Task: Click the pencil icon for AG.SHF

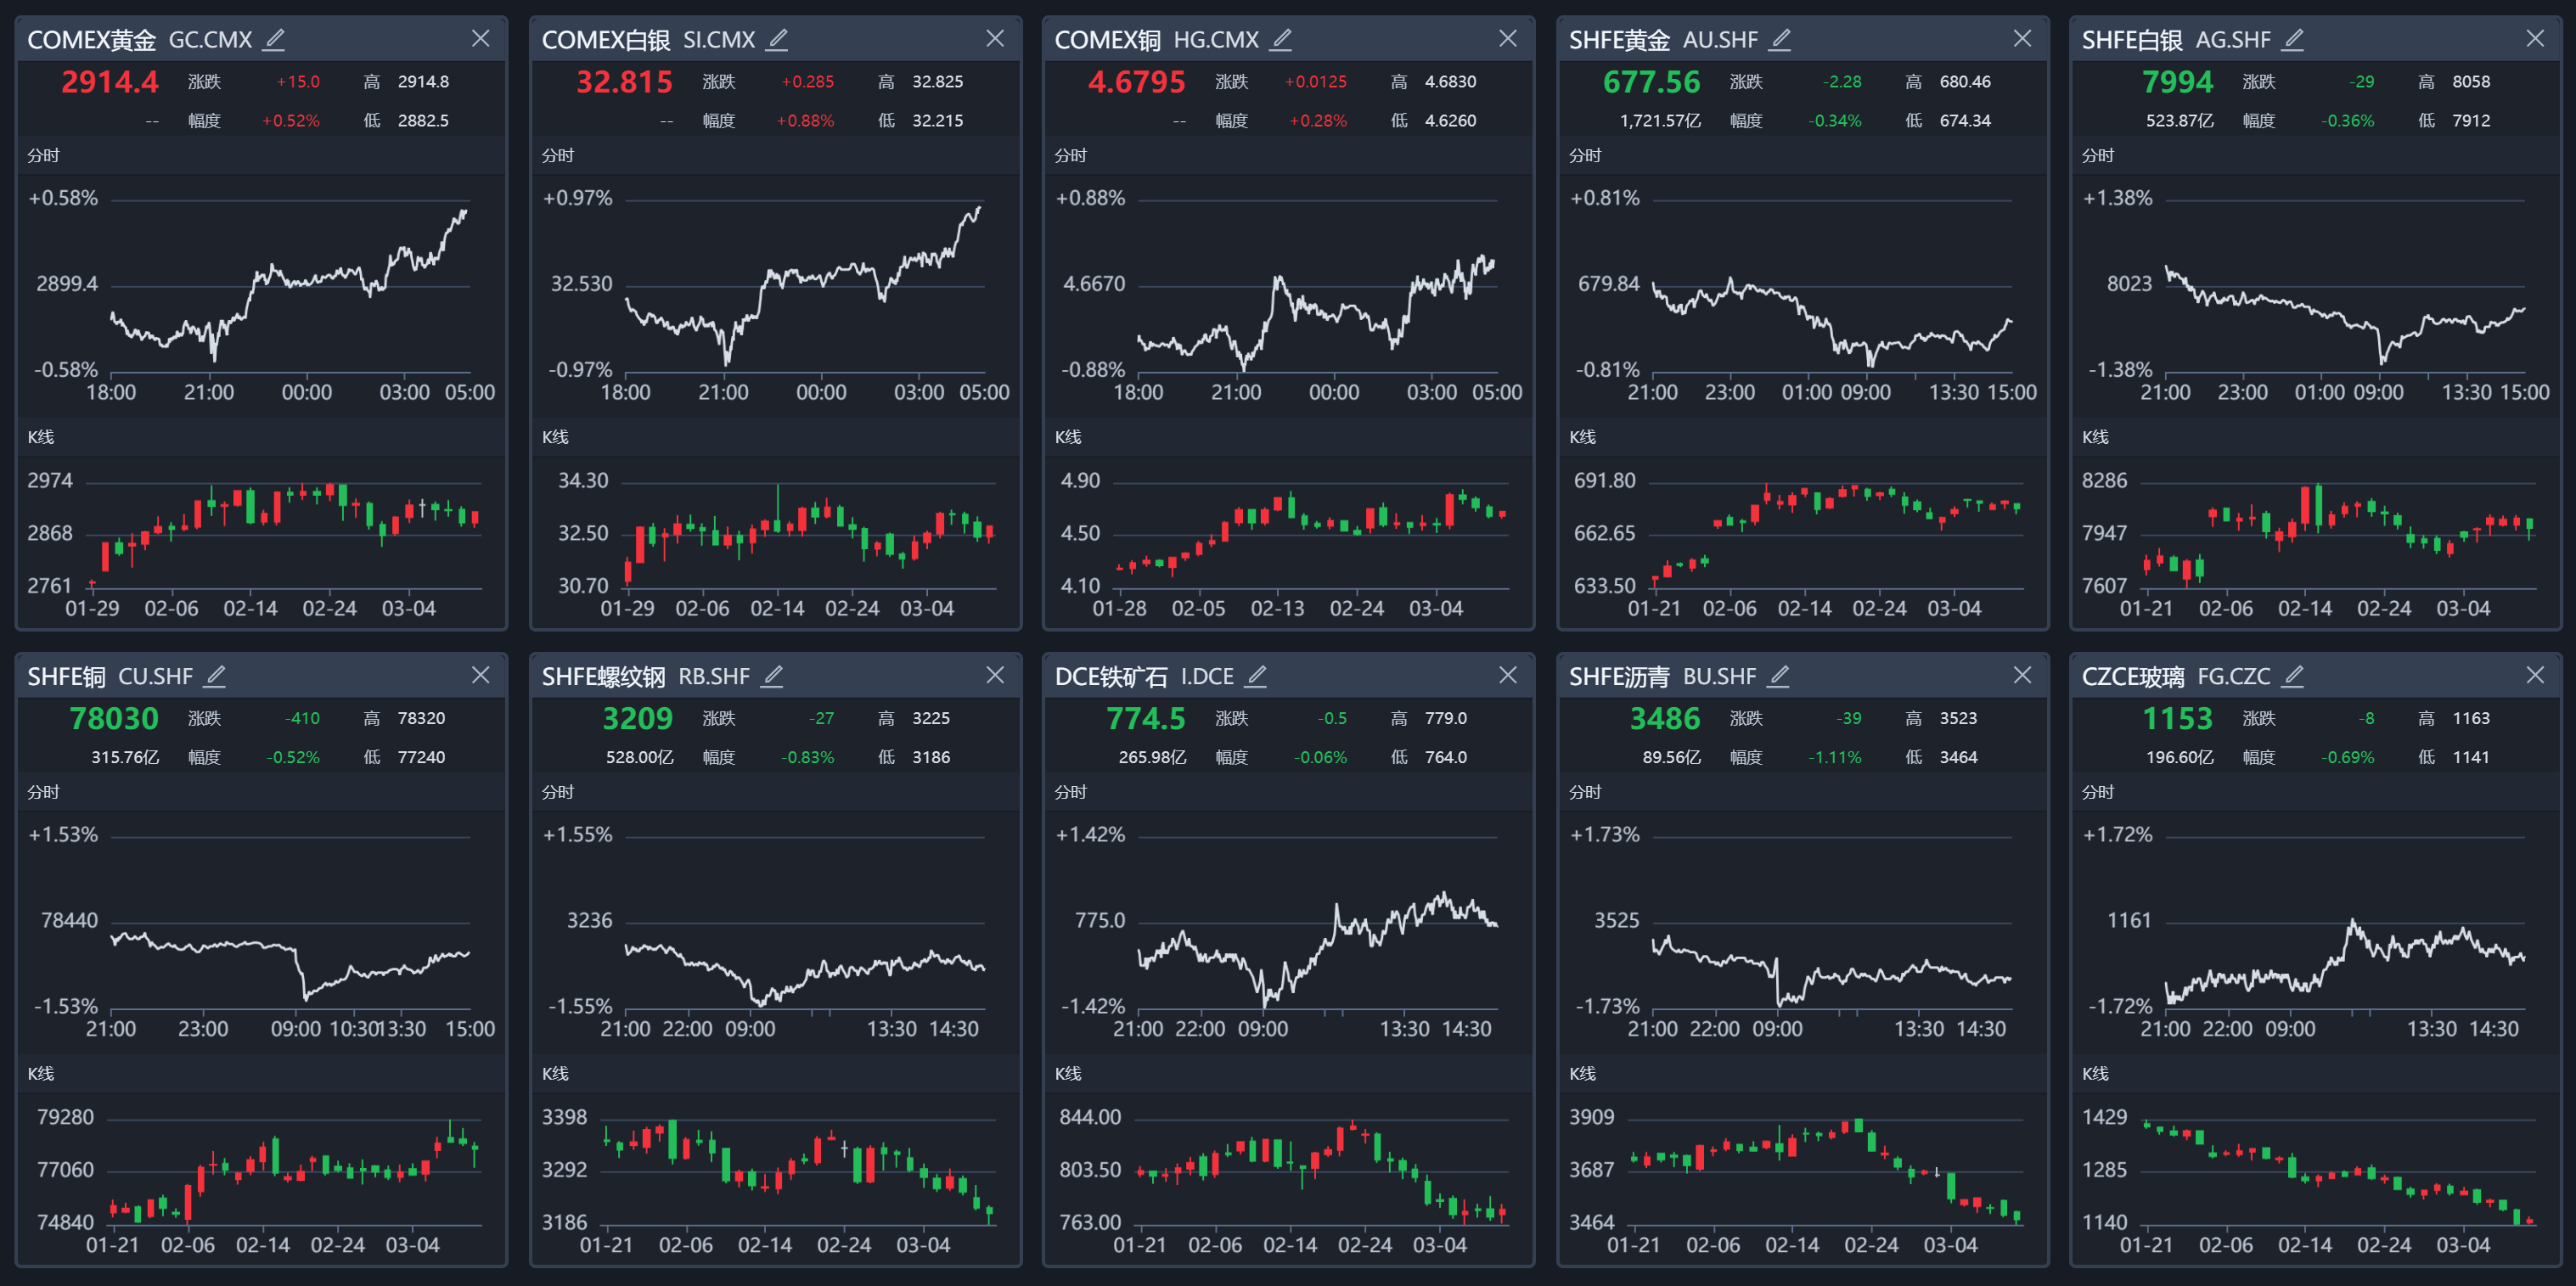Action: pos(2294,39)
